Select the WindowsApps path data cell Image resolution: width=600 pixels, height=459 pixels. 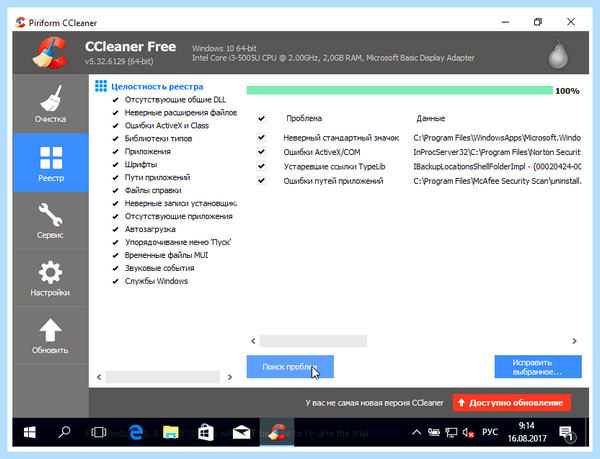pos(497,137)
